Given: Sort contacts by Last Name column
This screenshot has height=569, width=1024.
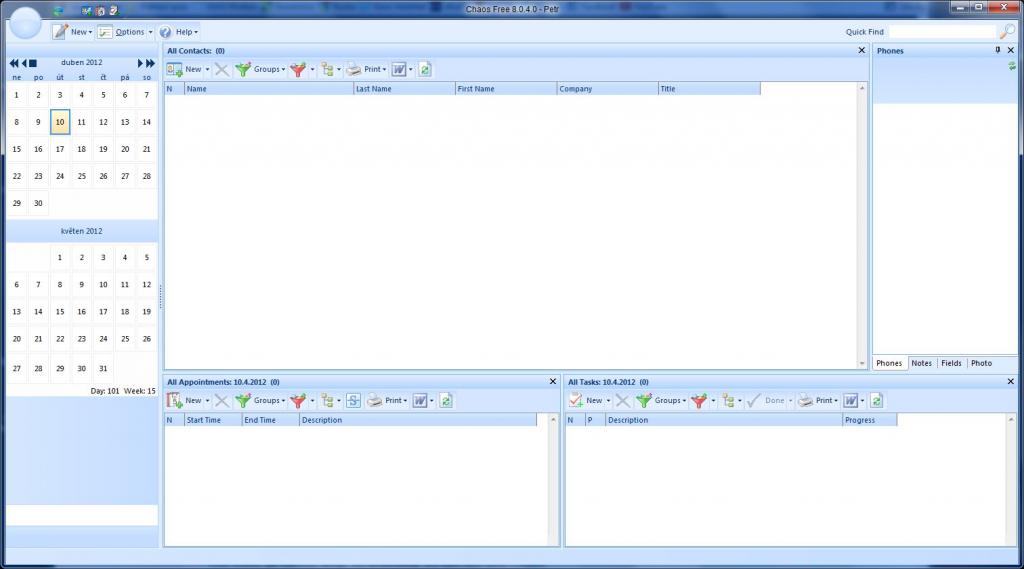Looking at the screenshot, I should coord(404,89).
